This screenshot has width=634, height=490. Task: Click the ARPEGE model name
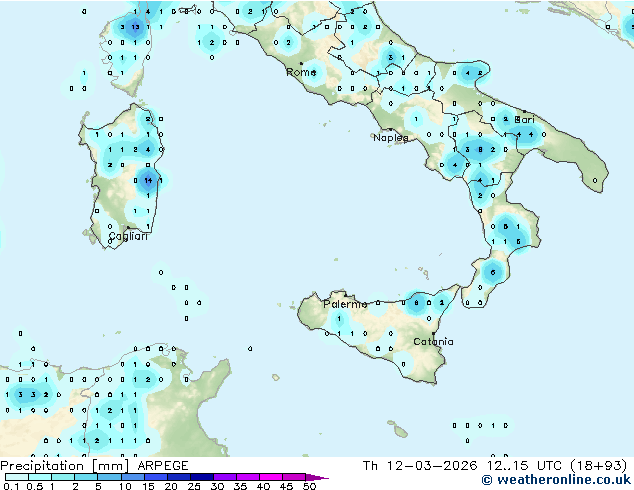(163, 466)
